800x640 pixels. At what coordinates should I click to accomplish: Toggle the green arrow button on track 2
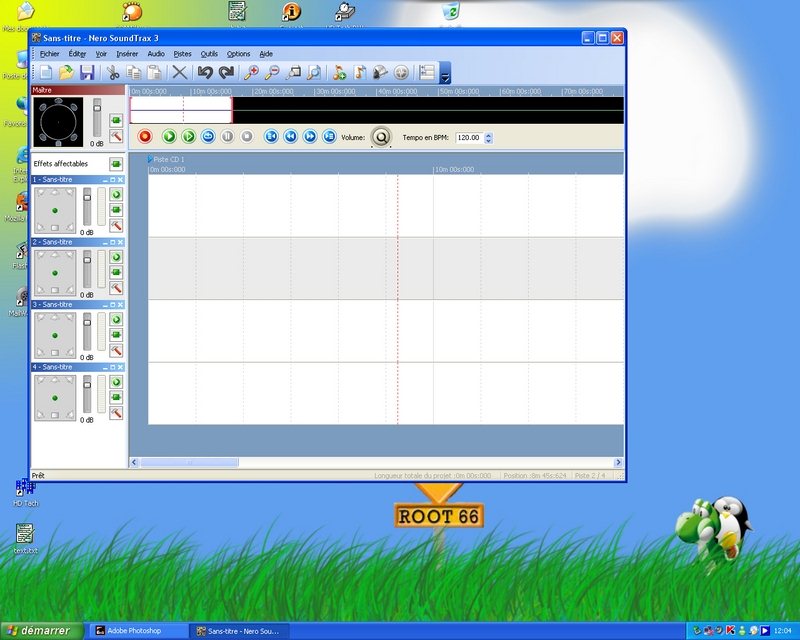click(116, 257)
